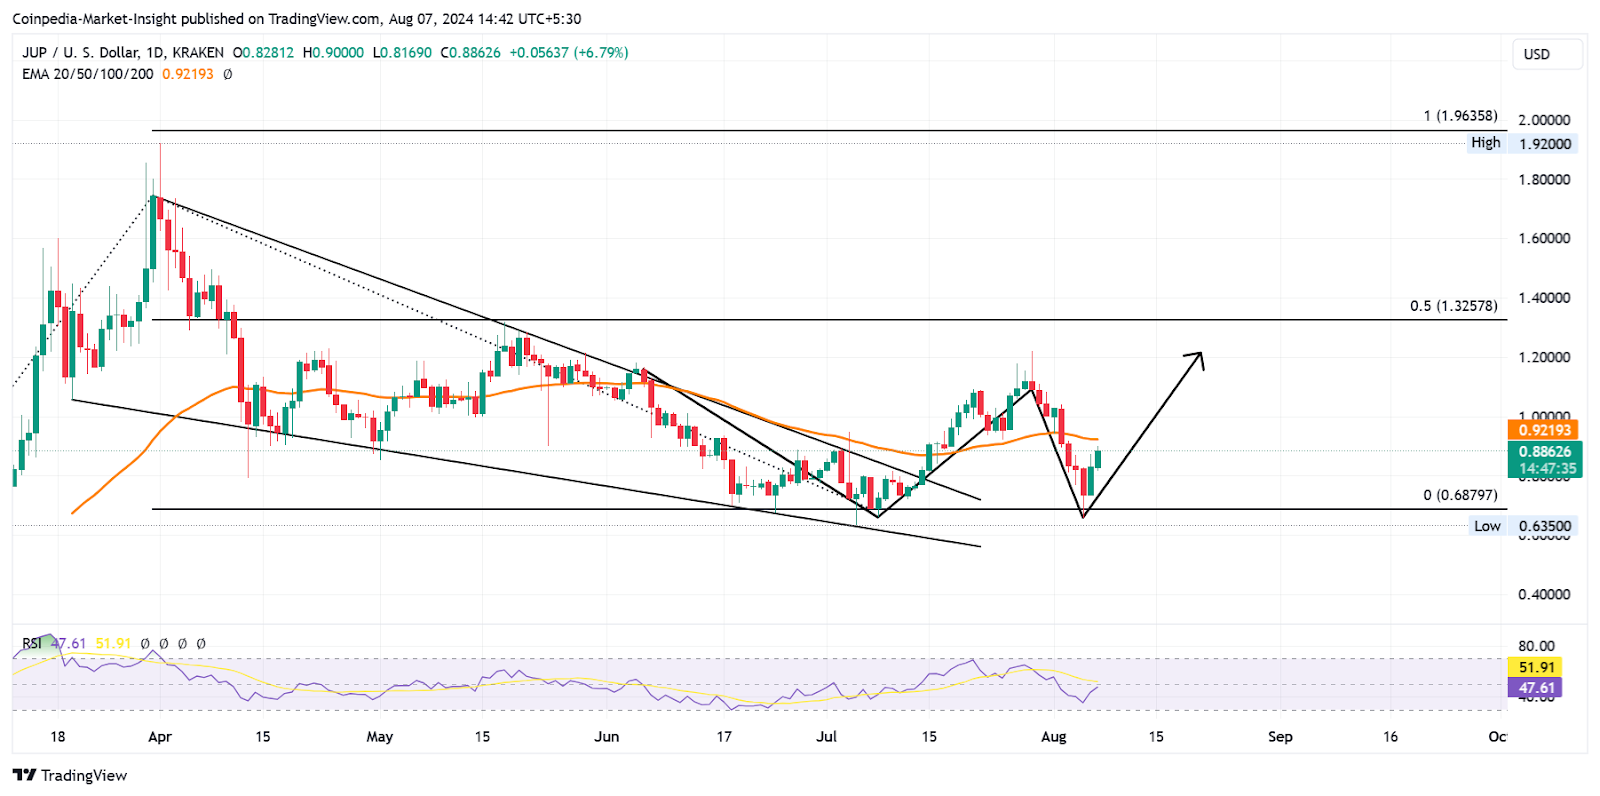The width and height of the screenshot is (1600, 796).
Task: Click the 1.20000 price axis label
Action: click(1544, 357)
